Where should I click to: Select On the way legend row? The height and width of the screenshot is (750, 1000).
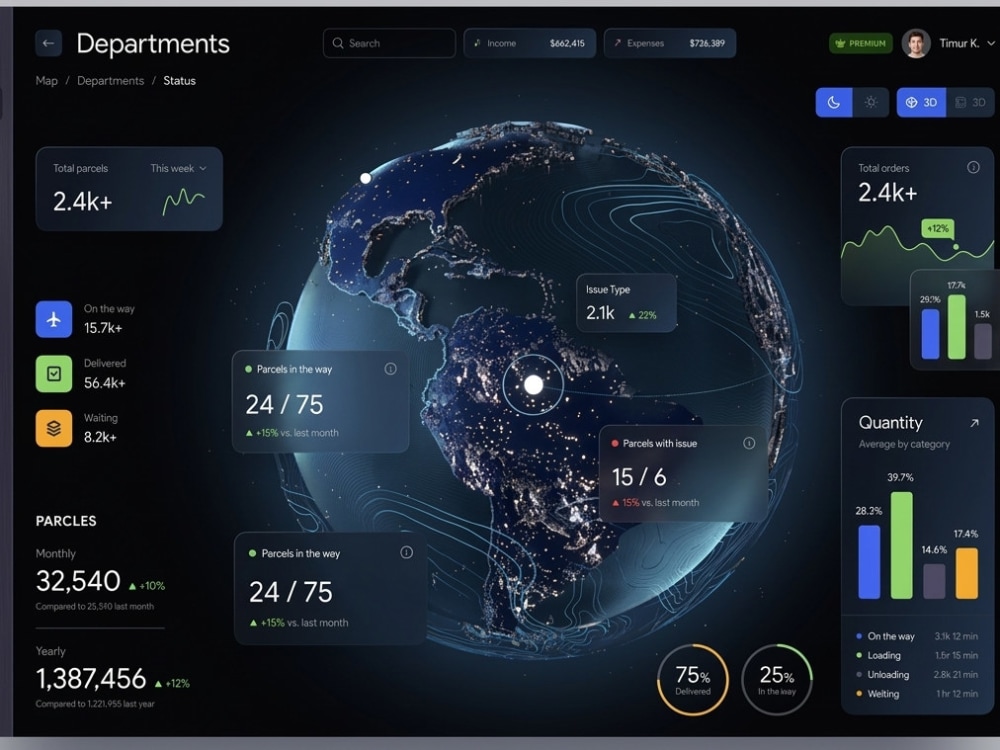pyautogui.click(x=916, y=636)
